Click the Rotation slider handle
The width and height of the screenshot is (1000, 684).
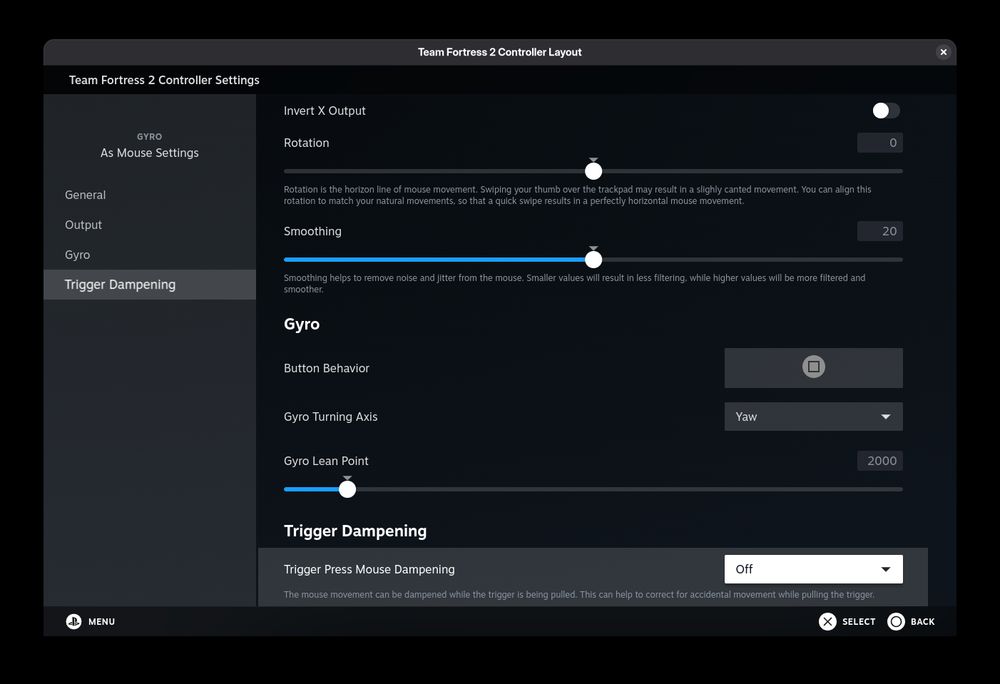tap(594, 170)
